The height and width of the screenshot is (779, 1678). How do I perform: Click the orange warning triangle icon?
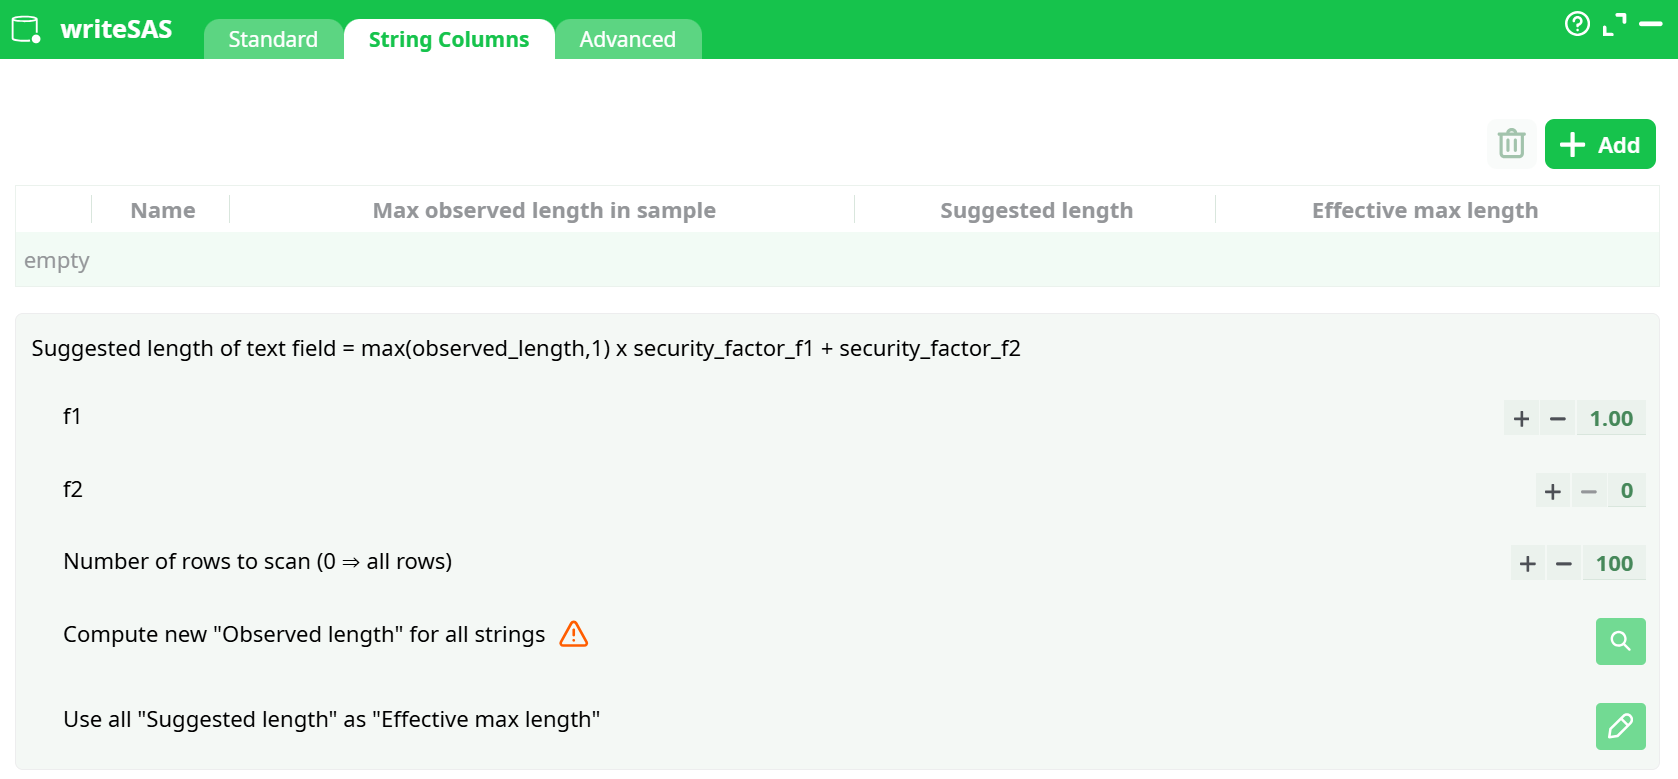pyautogui.click(x=574, y=634)
